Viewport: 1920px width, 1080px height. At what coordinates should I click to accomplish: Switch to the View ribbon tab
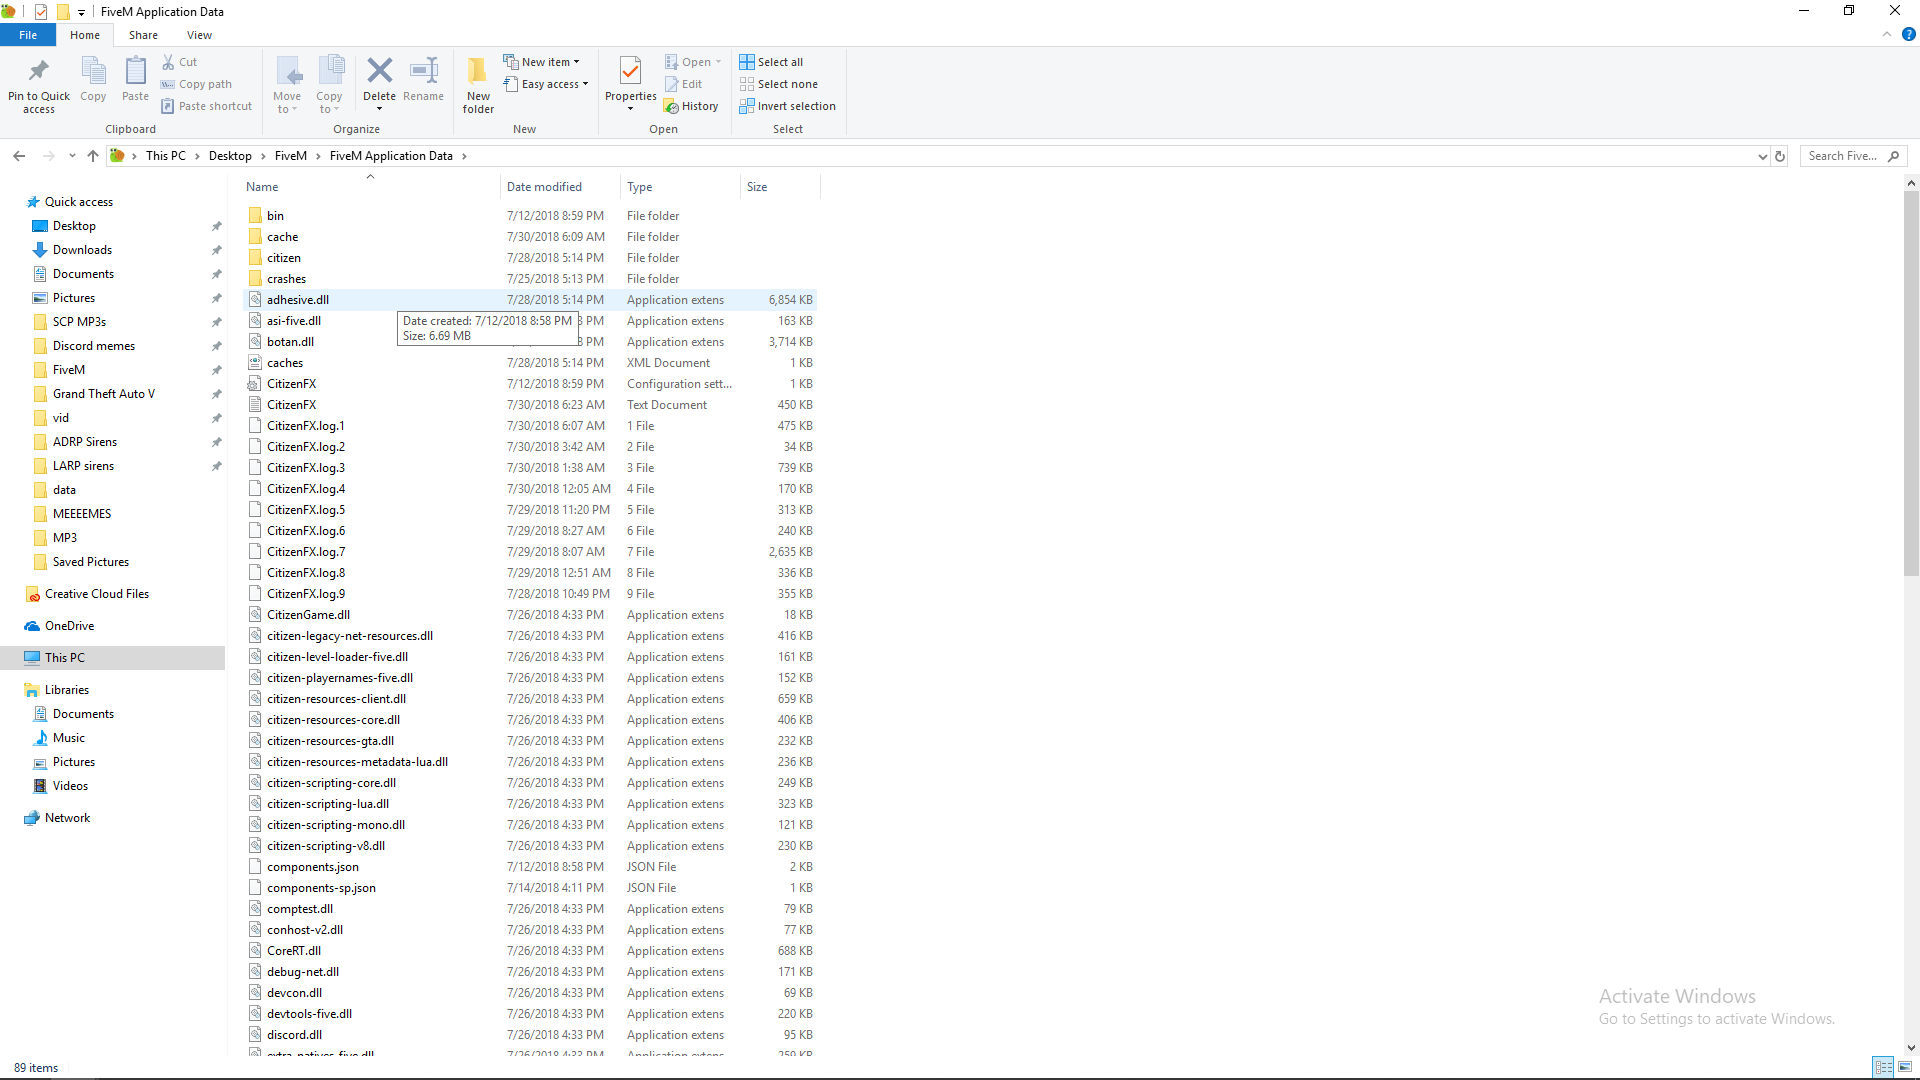pyautogui.click(x=199, y=35)
